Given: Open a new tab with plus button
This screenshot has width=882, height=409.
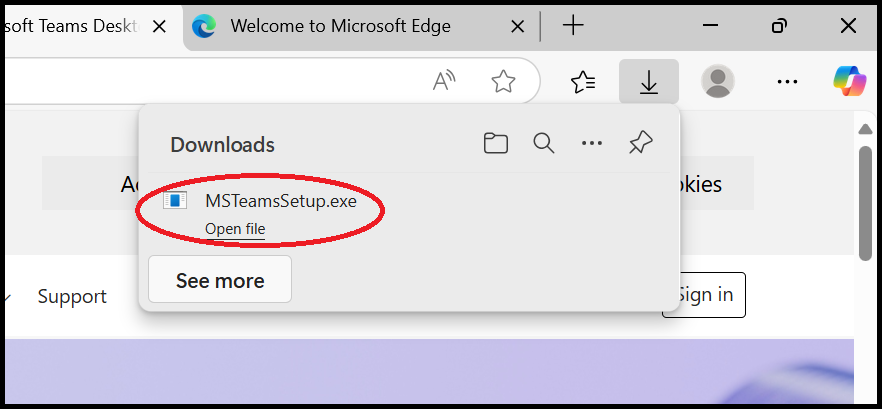Looking at the screenshot, I should 573,26.
